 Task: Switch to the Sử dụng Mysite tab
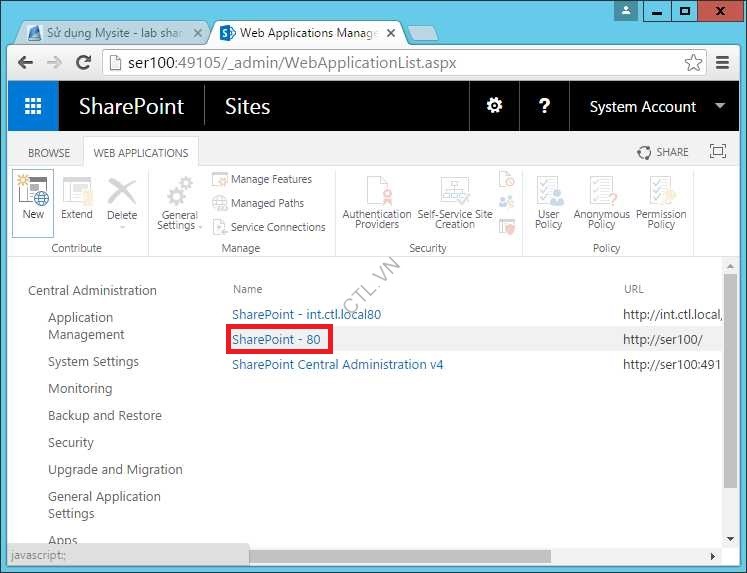(112, 33)
